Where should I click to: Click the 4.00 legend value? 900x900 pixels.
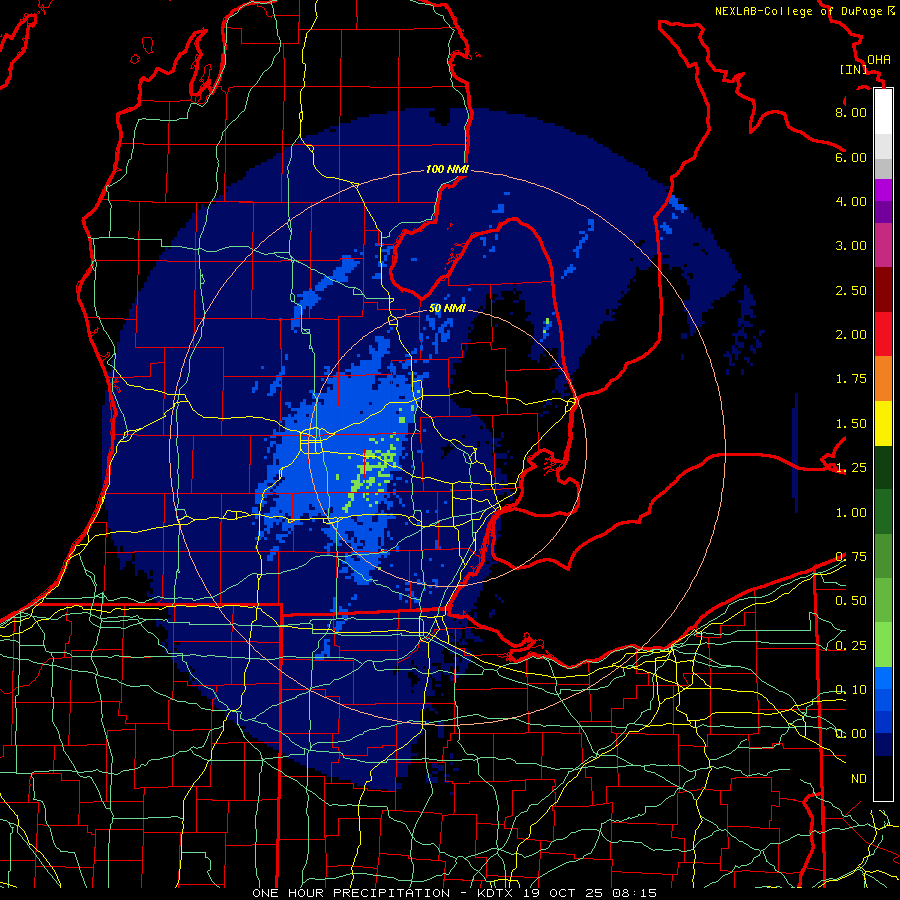coord(851,201)
